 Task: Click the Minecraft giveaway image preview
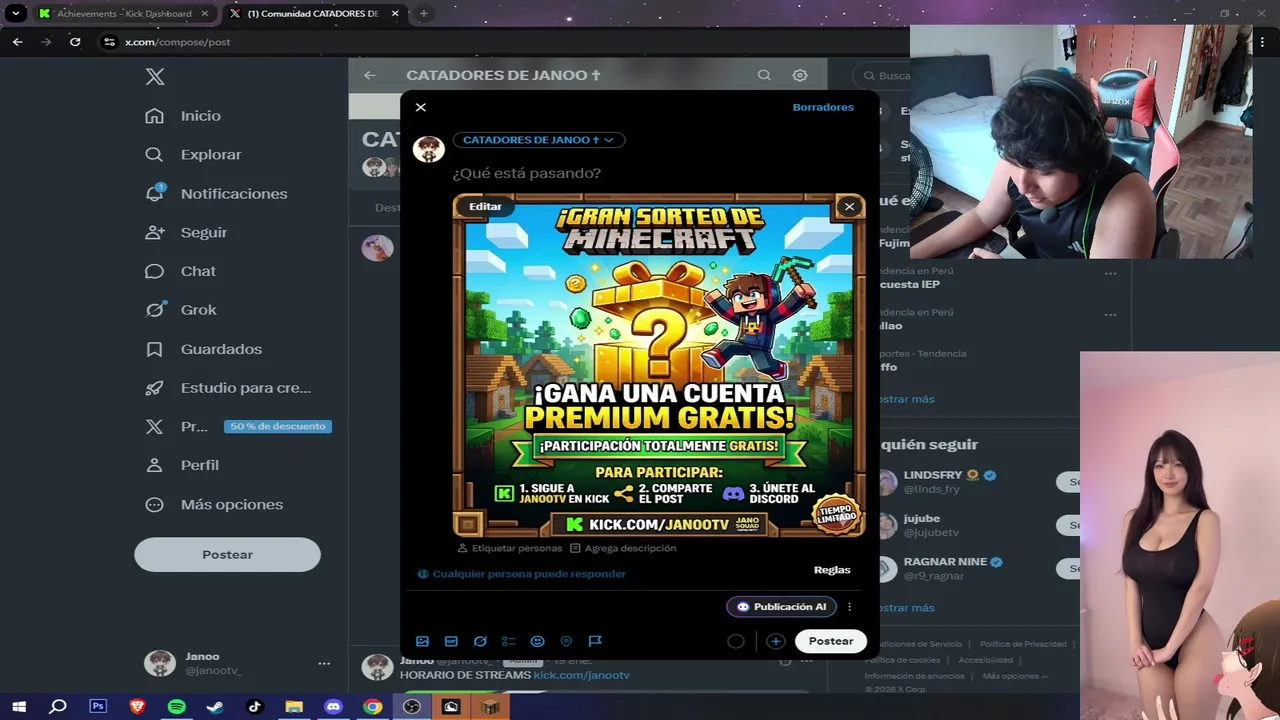659,366
